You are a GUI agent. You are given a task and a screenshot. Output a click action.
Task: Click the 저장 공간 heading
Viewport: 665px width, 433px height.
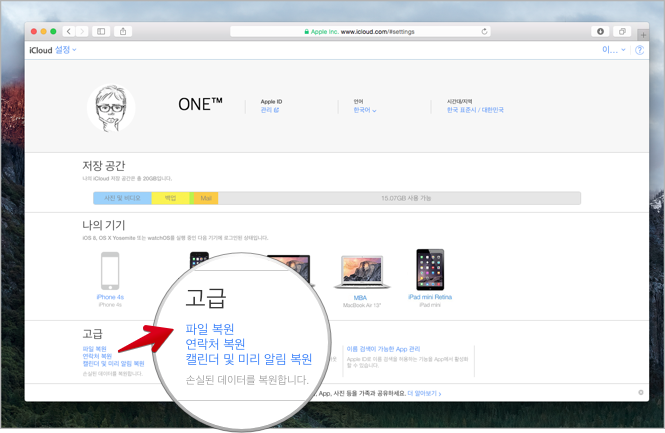pyautogui.click(x=104, y=165)
